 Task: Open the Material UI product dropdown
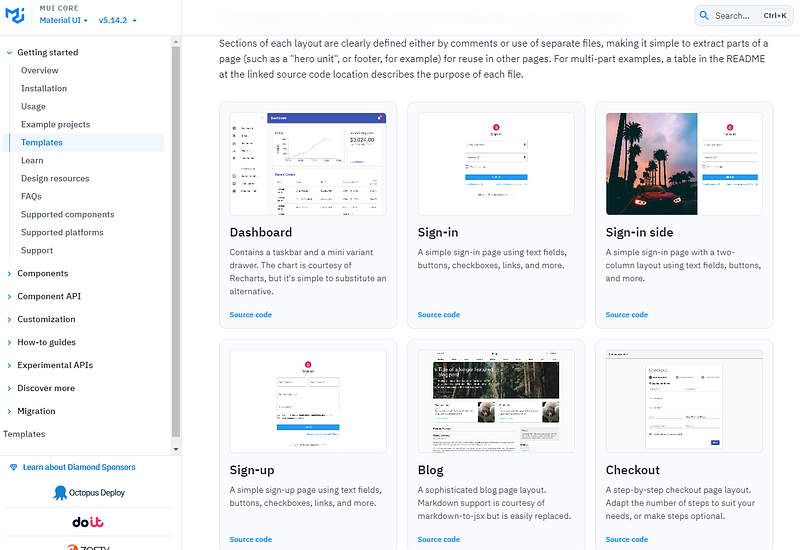coord(64,20)
